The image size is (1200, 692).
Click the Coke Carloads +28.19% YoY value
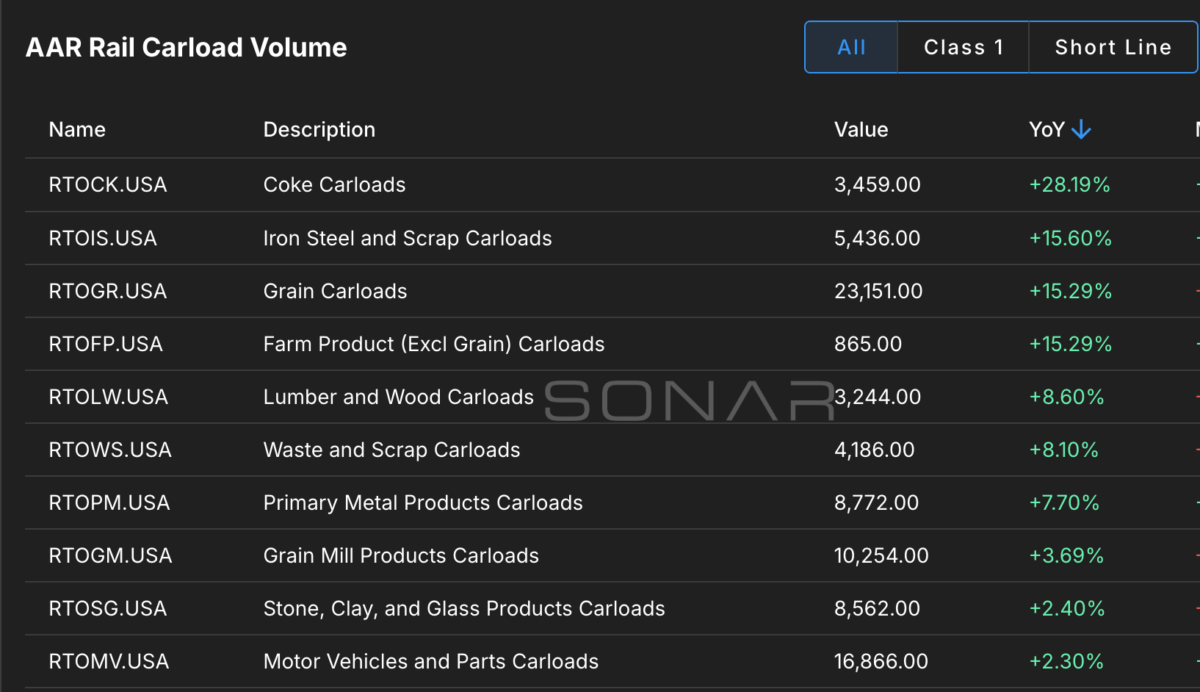tap(1070, 185)
